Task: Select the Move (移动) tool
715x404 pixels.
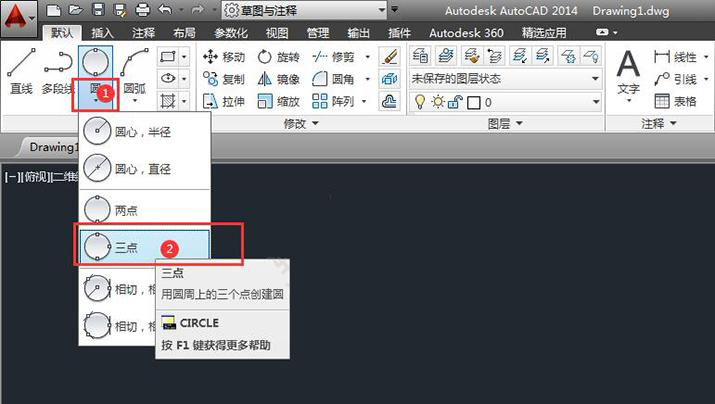Action: pyautogui.click(x=223, y=57)
